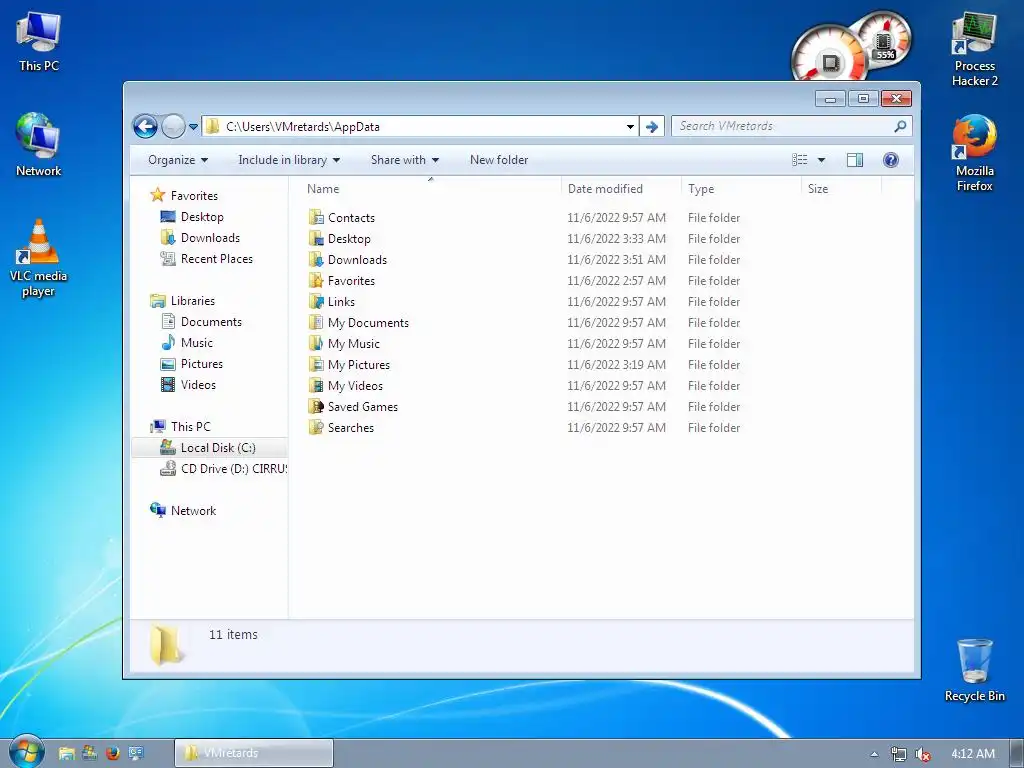Select the My Pictures folder icon
Screen dimensions: 1024x768
316,364
